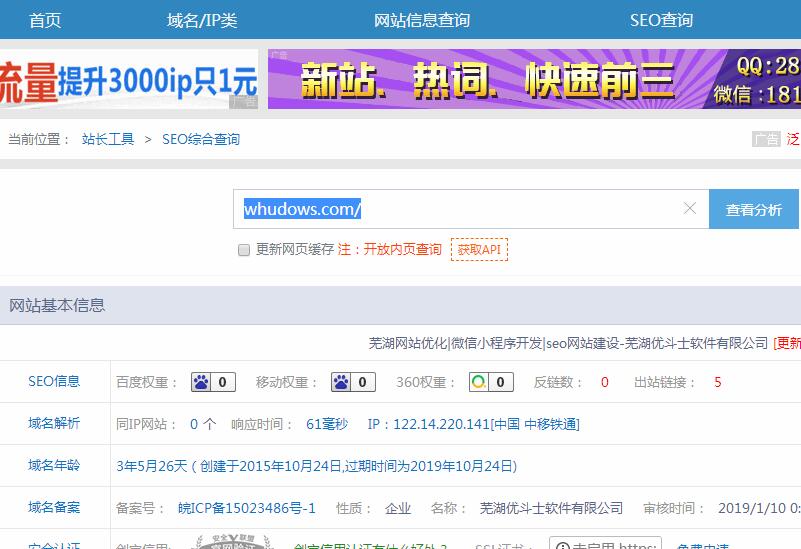This screenshot has width=801, height=549.
Task: Open the 网站信息查询 menu
Action: click(421, 20)
